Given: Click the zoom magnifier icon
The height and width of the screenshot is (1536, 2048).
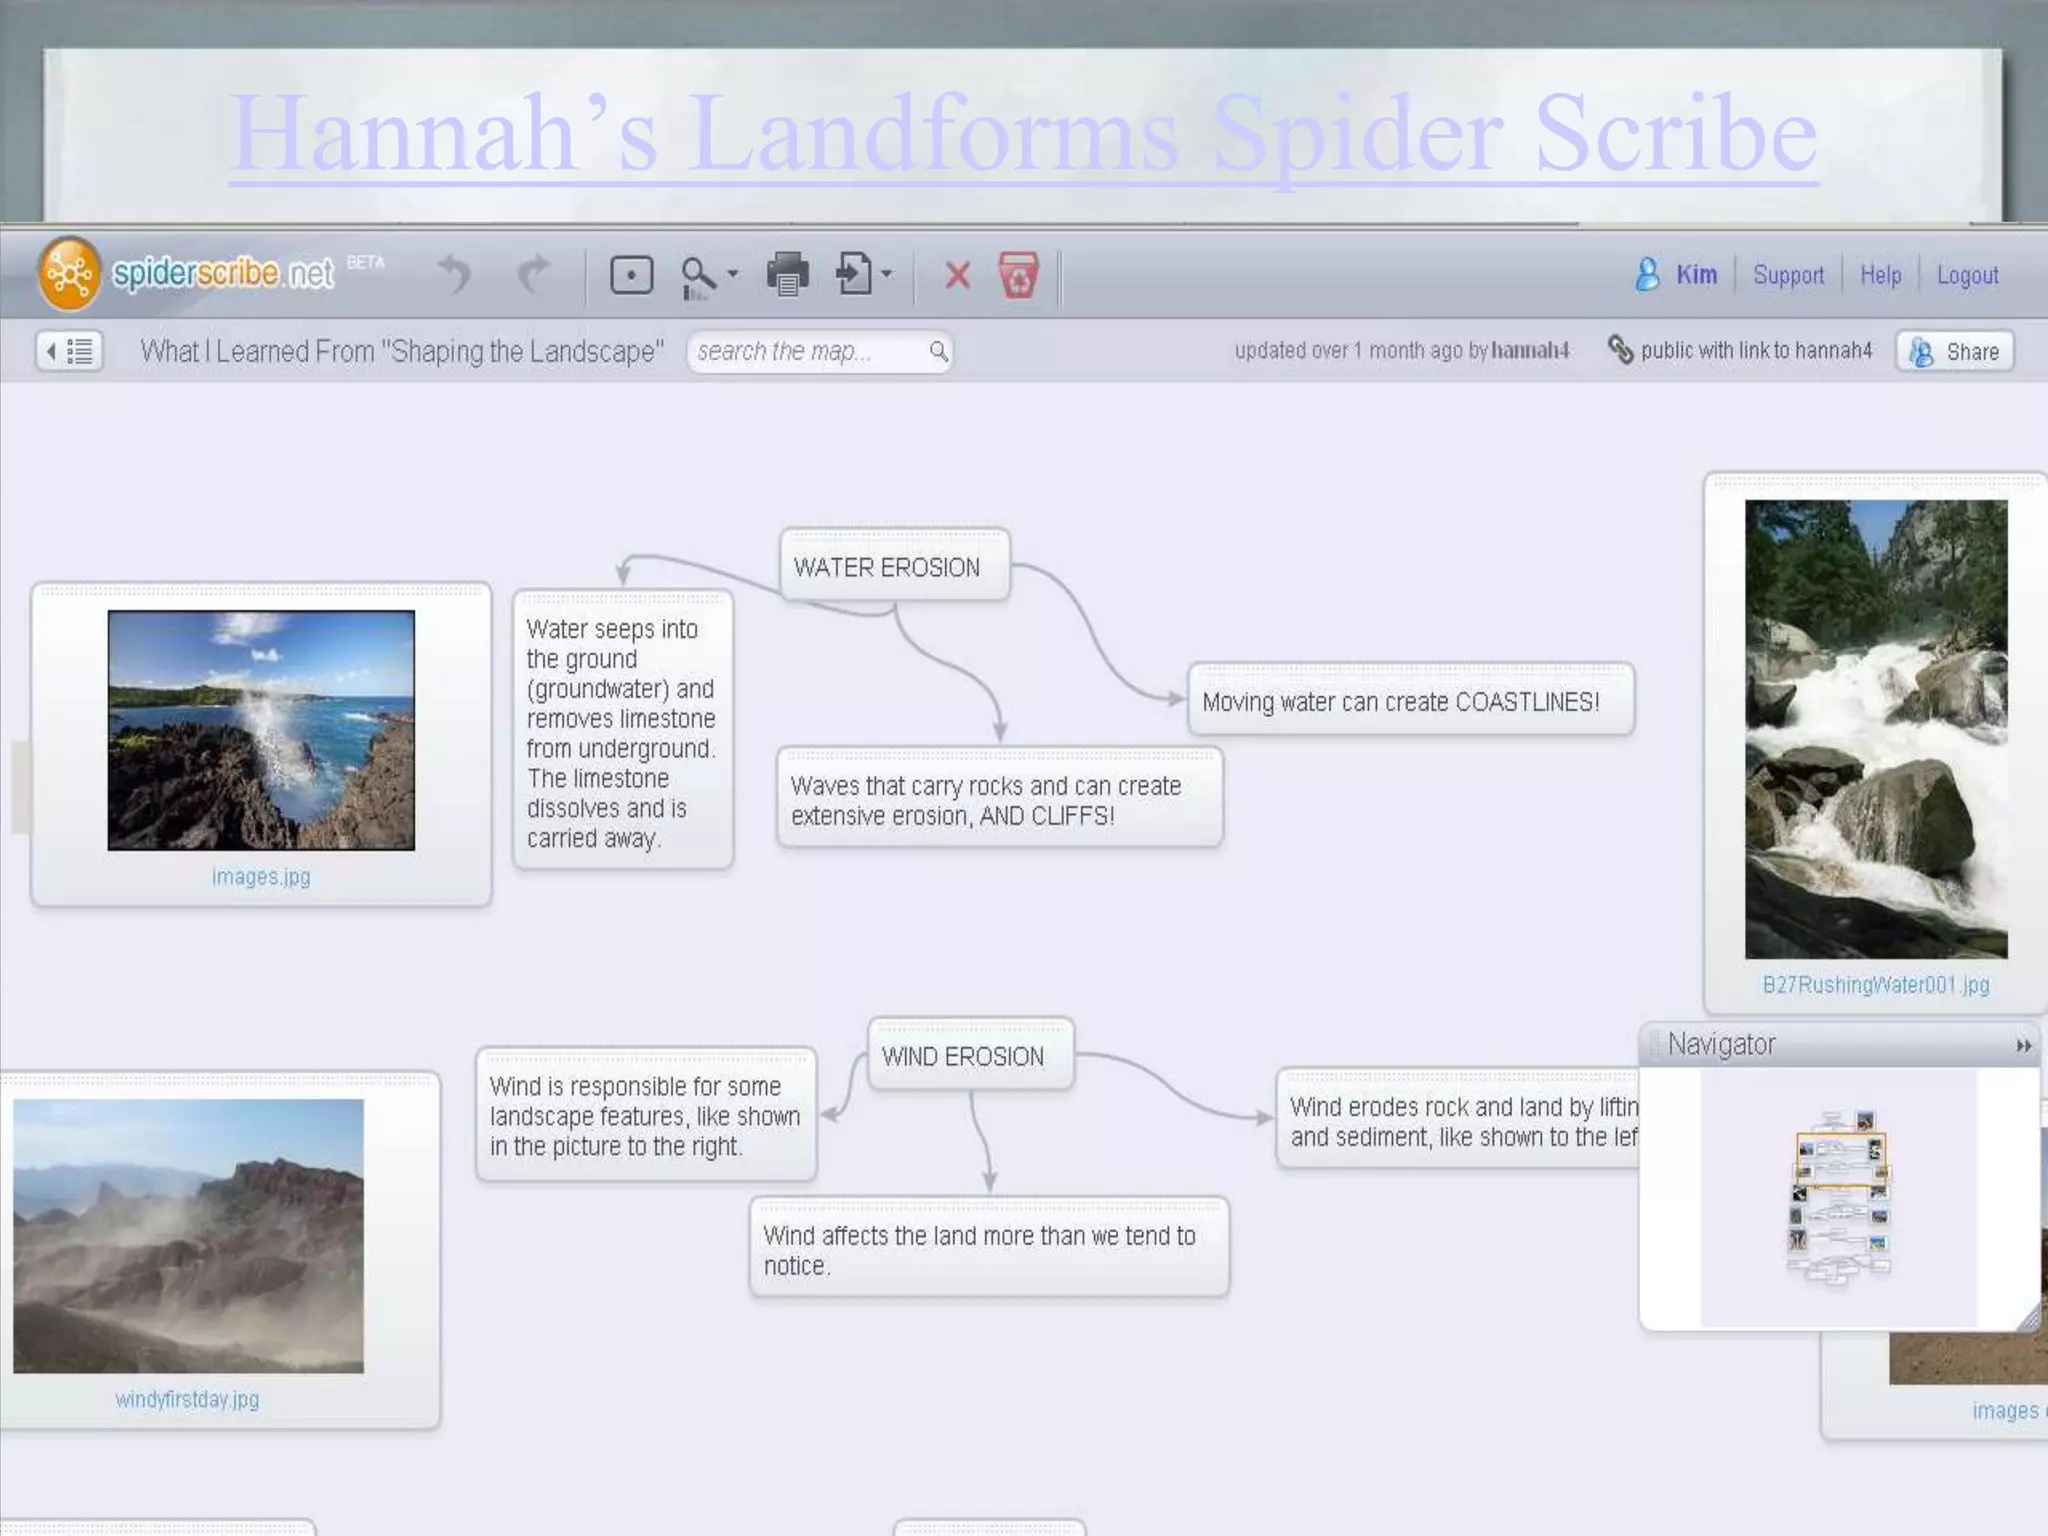Looking at the screenshot, I should [x=698, y=277].
